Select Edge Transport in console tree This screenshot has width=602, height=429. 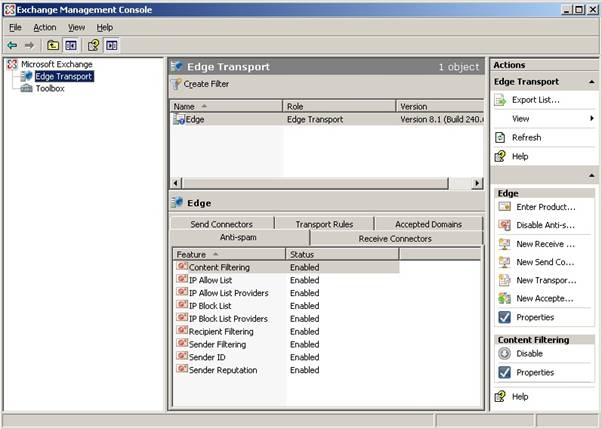(x=64, y=76)
